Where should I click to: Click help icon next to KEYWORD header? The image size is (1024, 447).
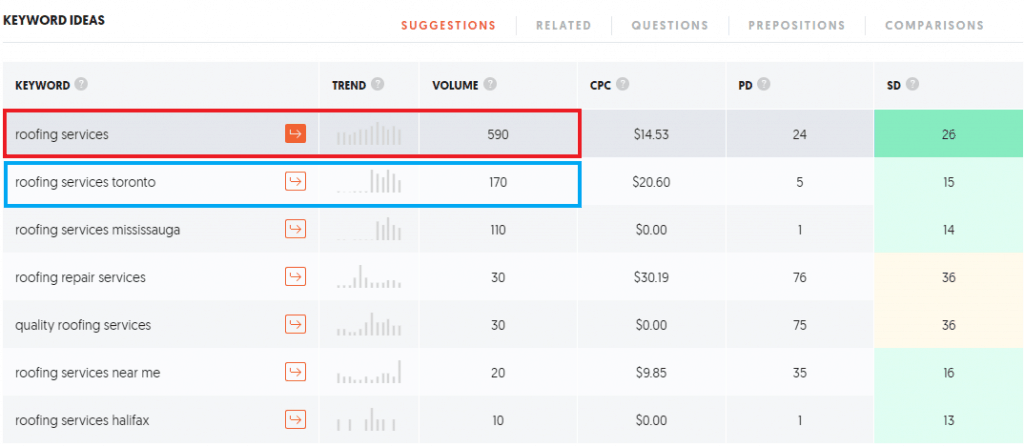81,84
